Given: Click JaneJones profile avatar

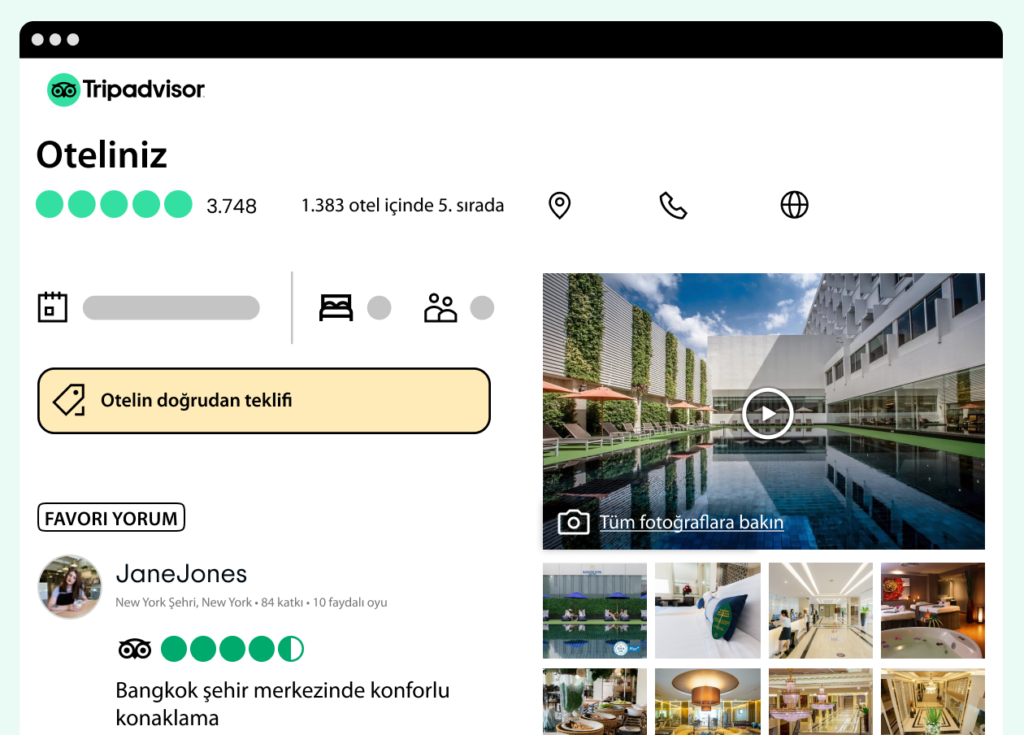Looking at the screenshot, I should pyautogui.click(x=70, y=587).
